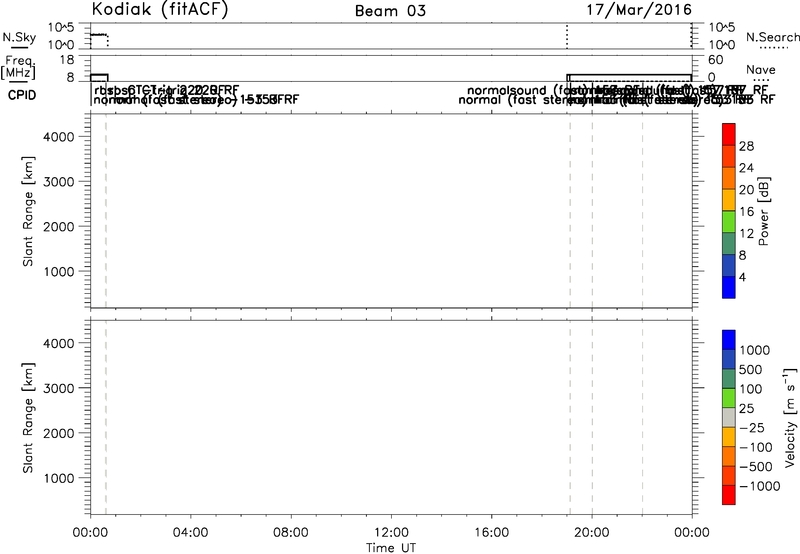Select the '20:00' time tick label
800x554 pixels.
click(591, 533)
